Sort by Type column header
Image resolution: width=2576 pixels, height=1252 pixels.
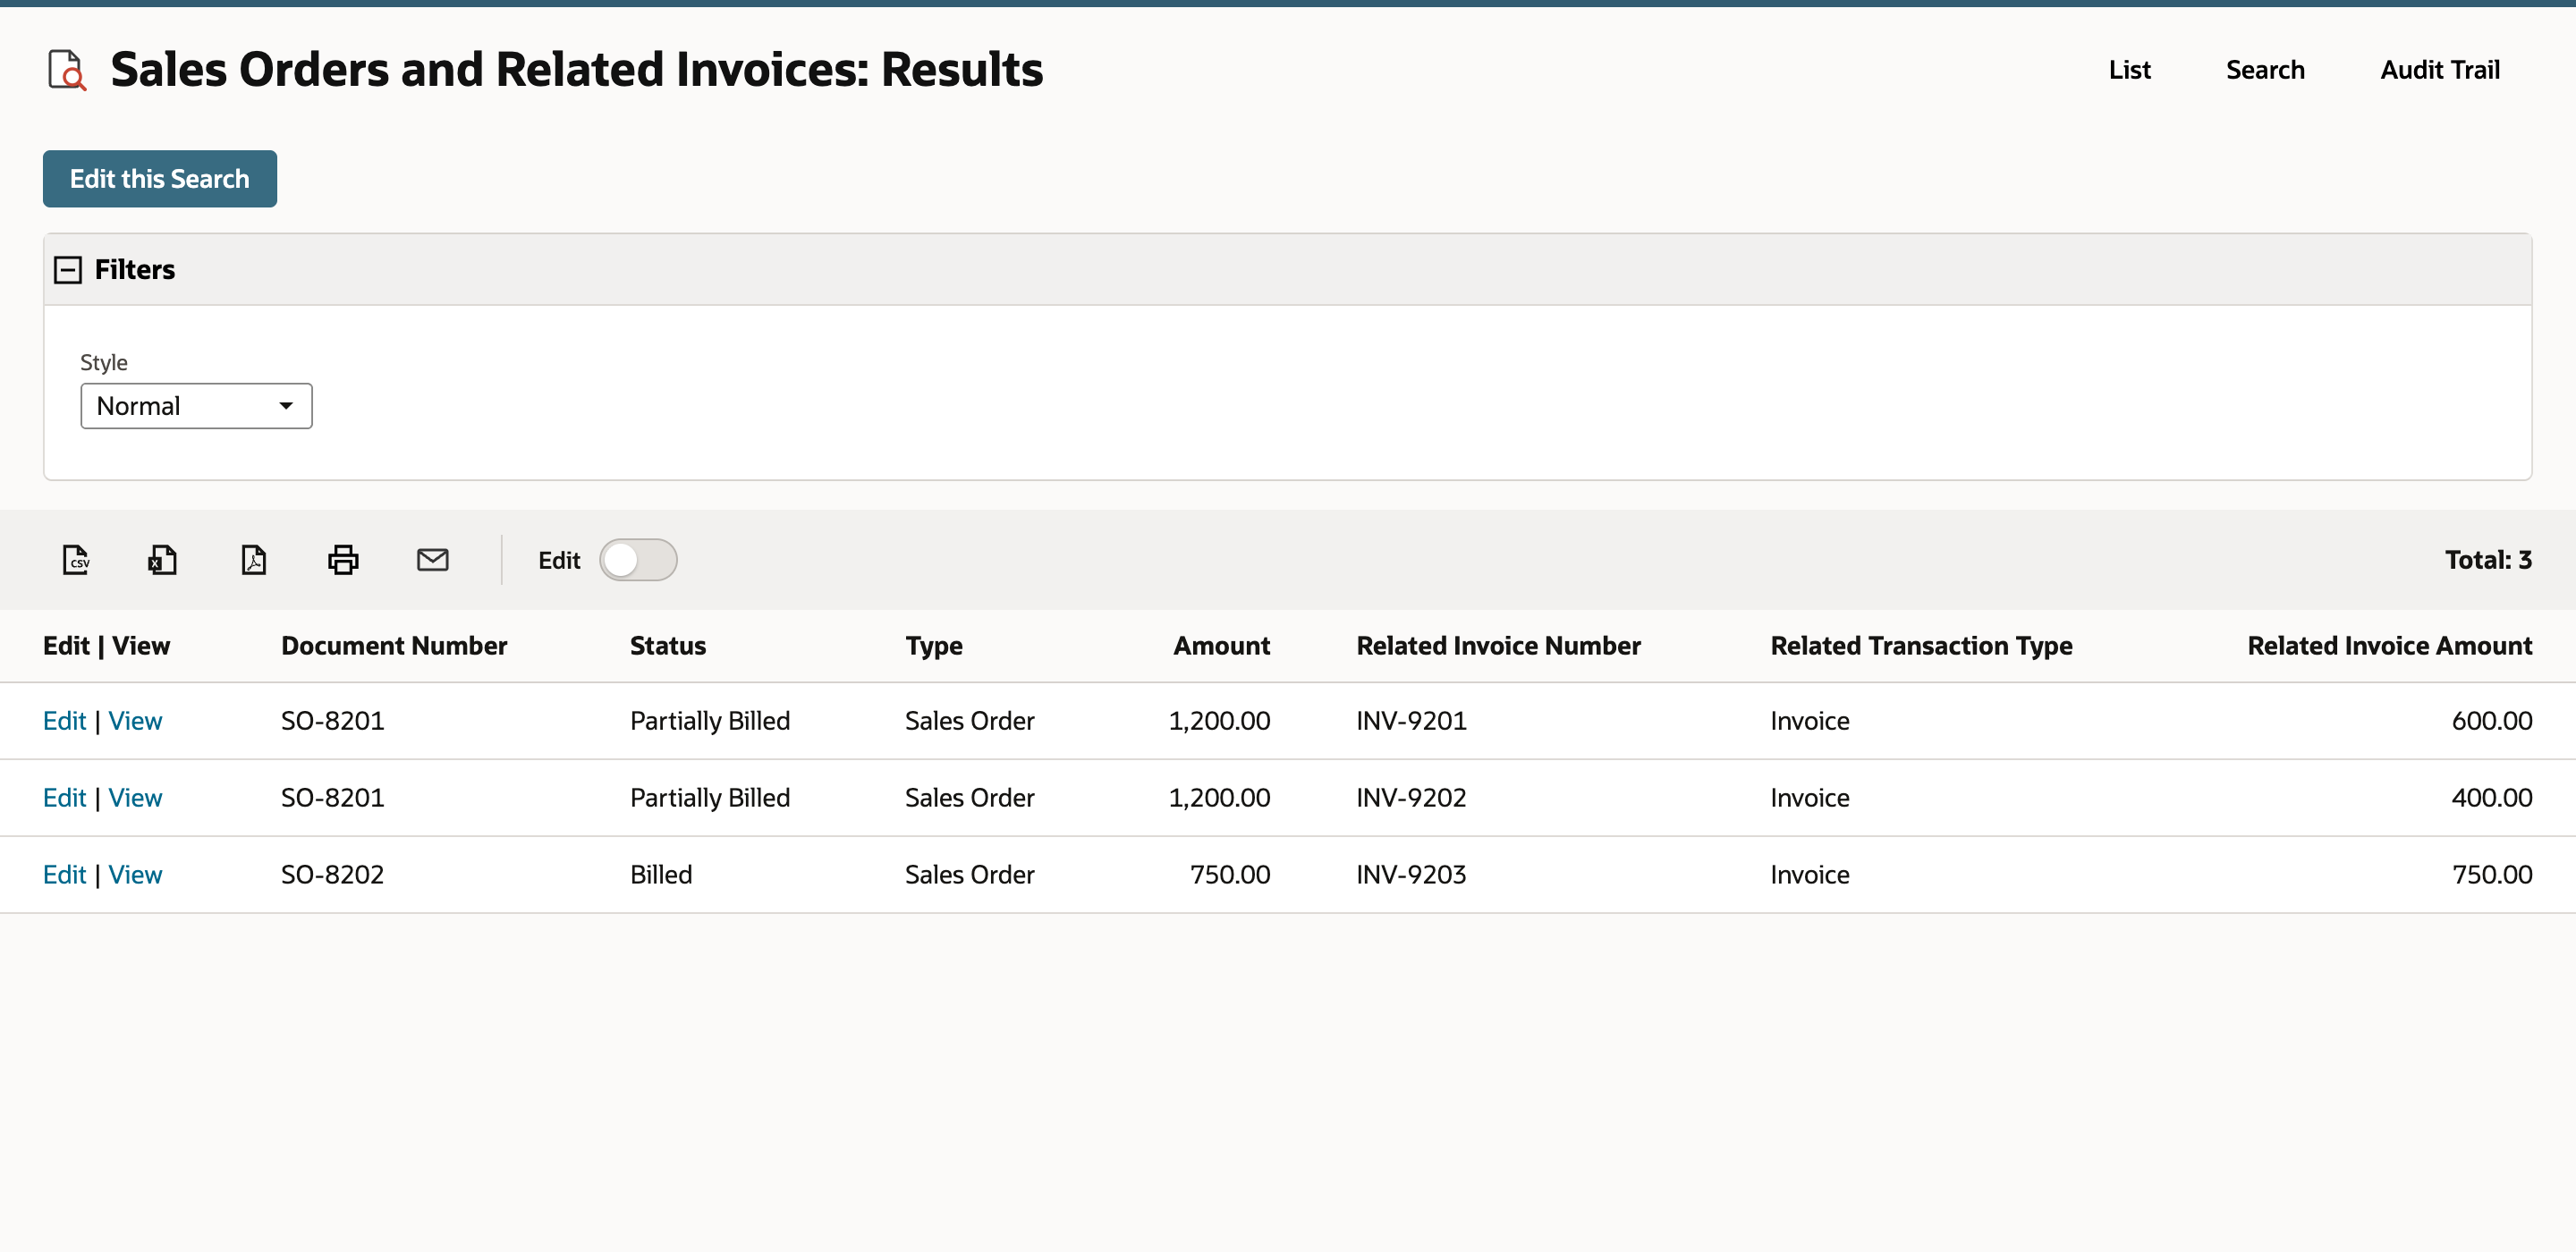[934, 647]
